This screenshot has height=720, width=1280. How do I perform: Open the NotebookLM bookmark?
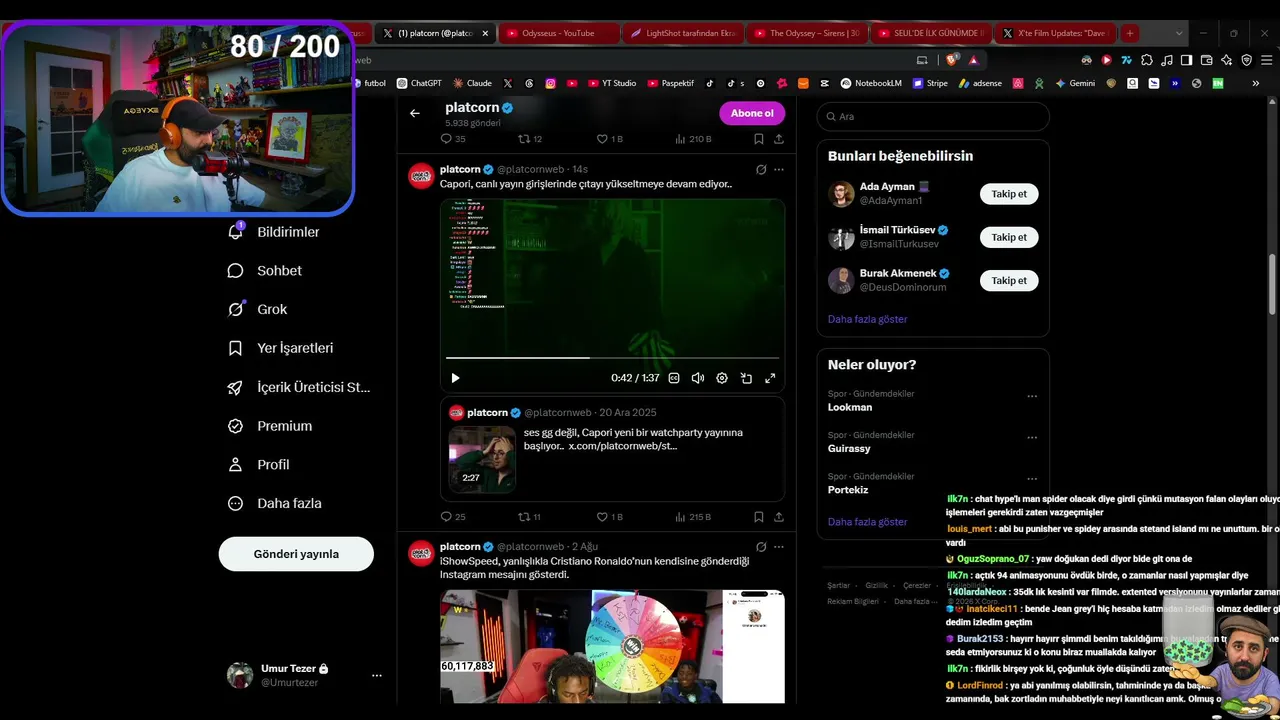[x=871, y=83]
